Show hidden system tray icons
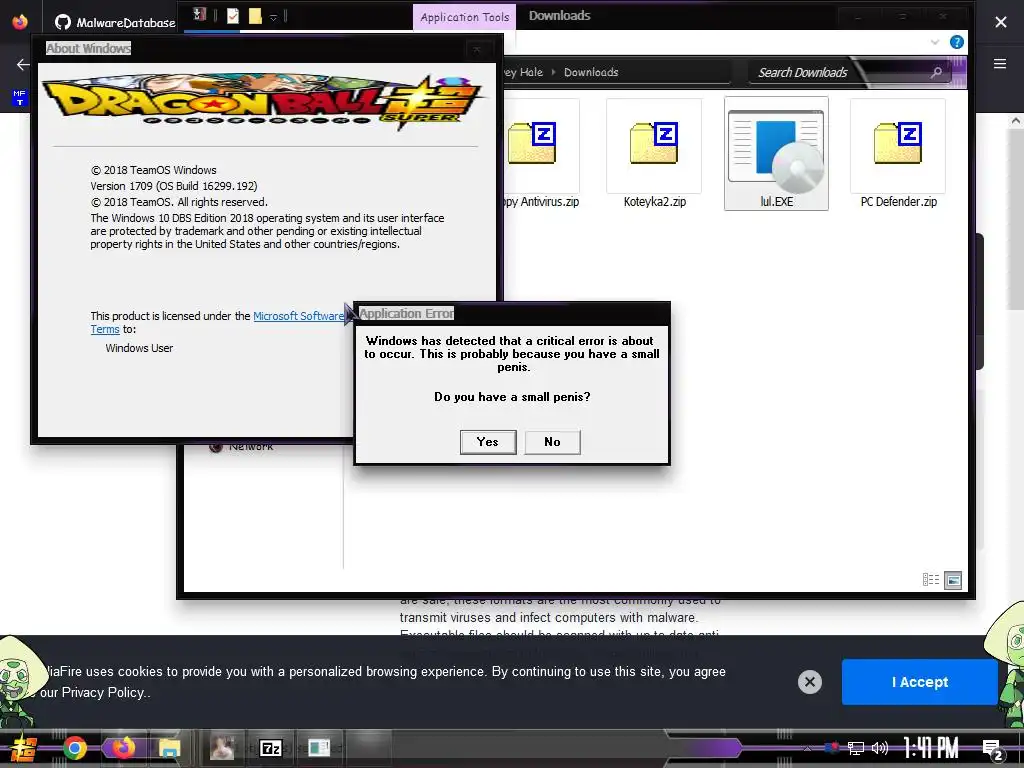 tap(808, 748)
